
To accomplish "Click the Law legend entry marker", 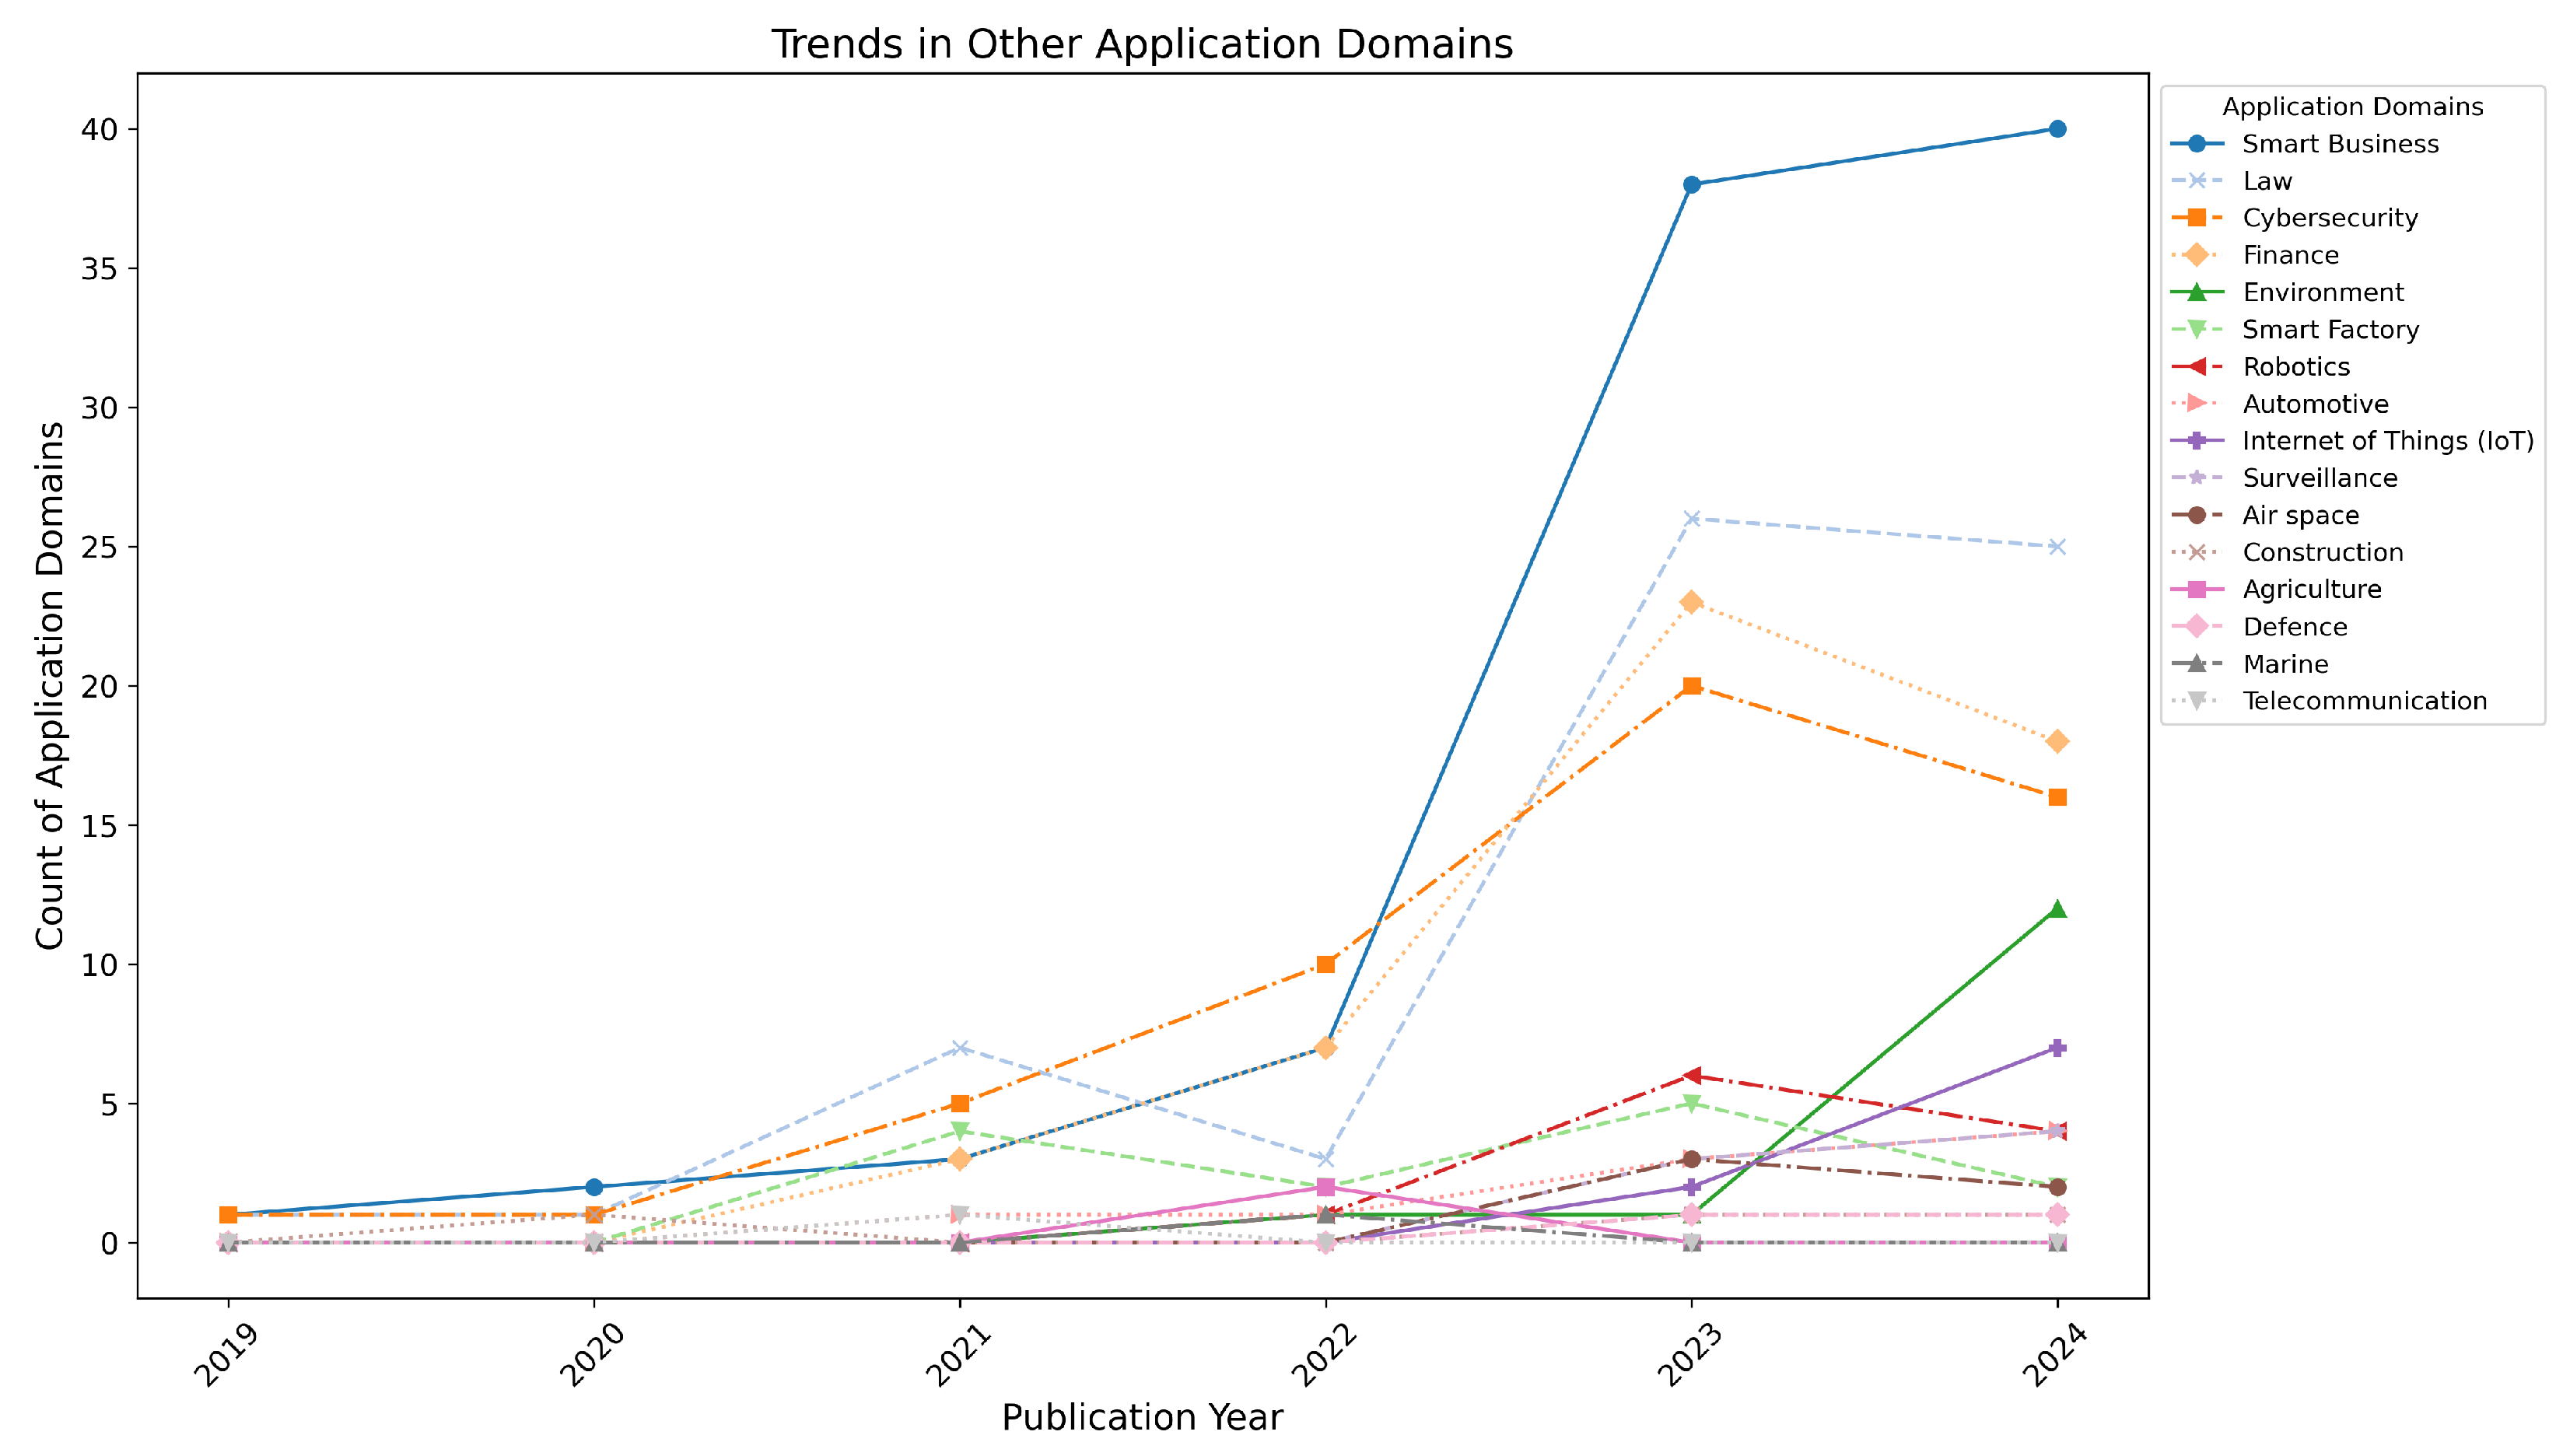I will coord(2196,181).
